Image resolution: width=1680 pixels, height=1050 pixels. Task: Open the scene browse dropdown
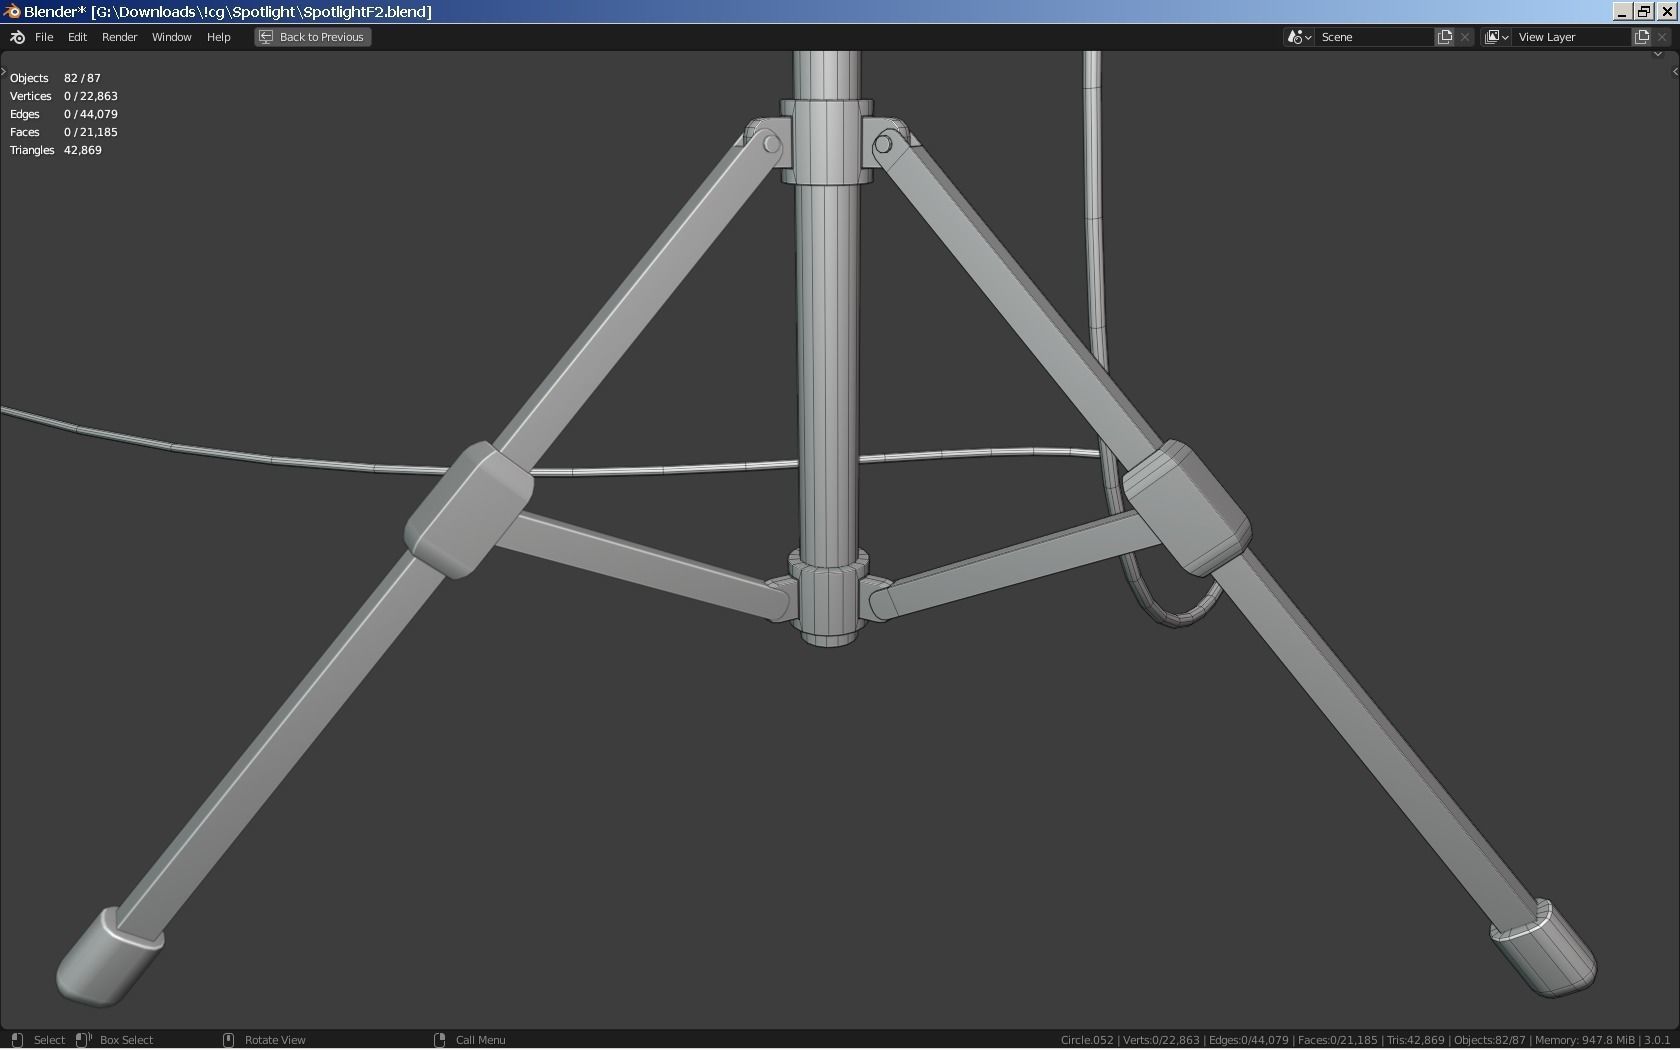pyautogui.click(x=1299, y=37)
